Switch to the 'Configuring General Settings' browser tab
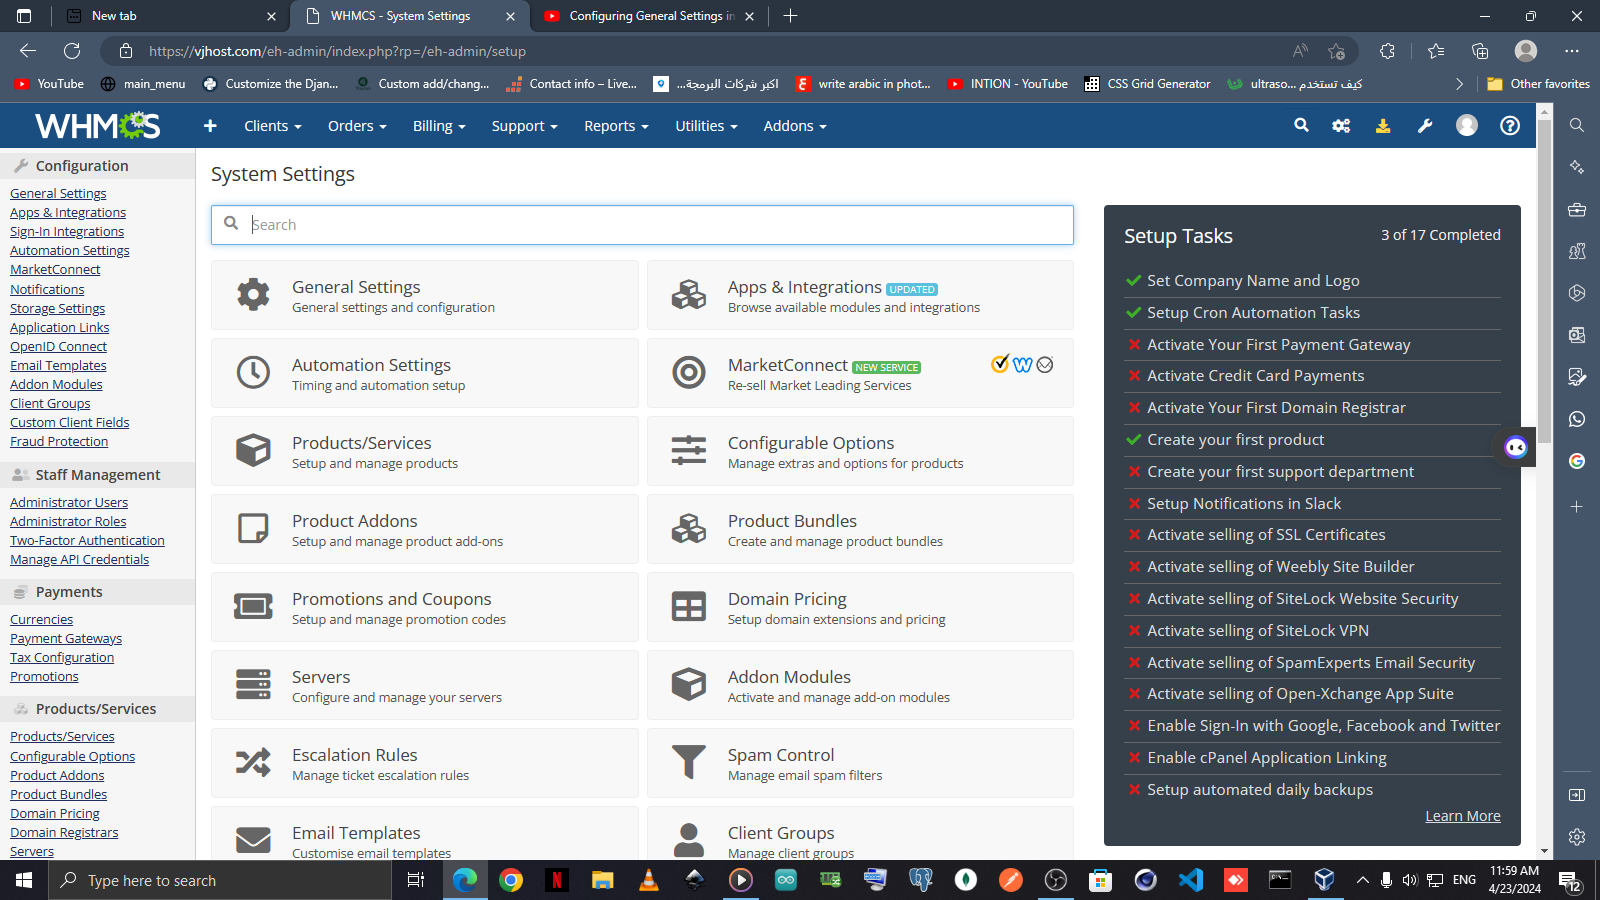Screen dimensions: 1600x900 (650, 16)
